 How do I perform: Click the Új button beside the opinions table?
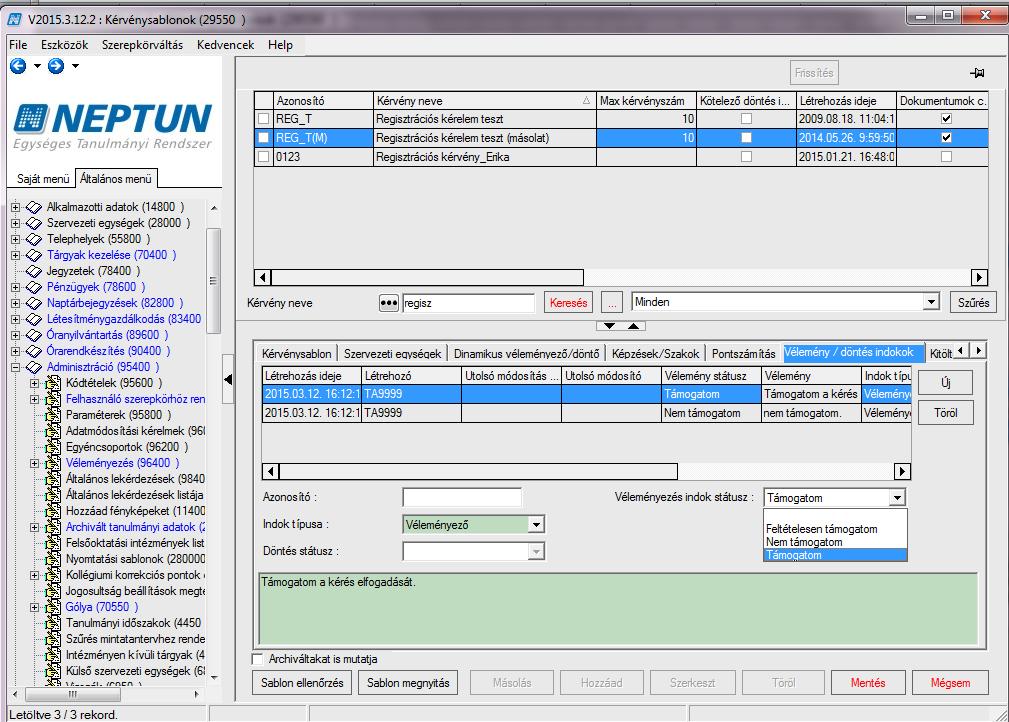point(945,383)
